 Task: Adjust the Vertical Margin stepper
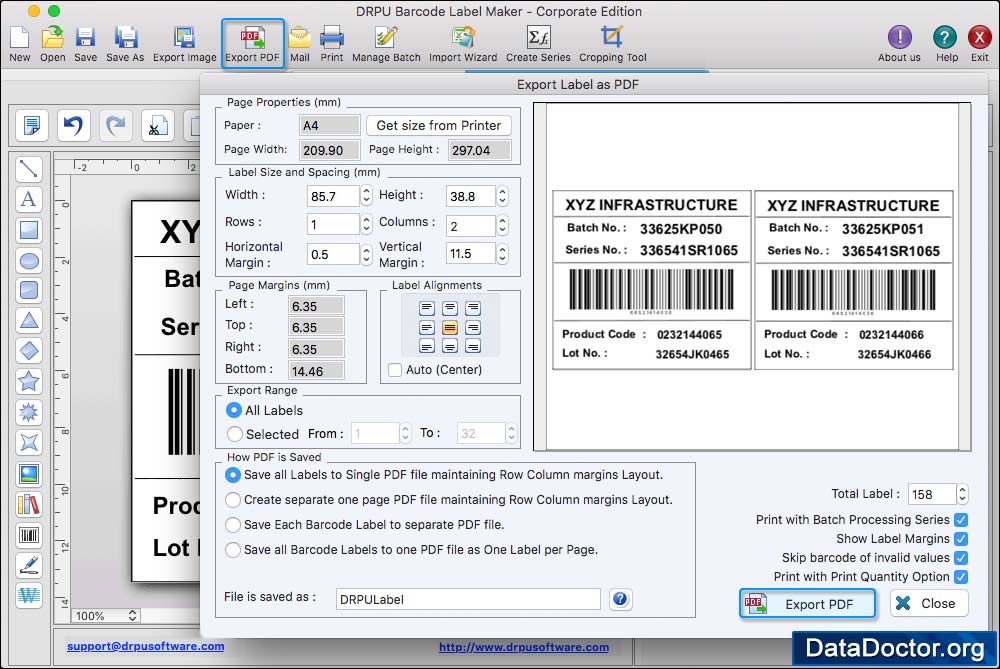tap(503, 253)
